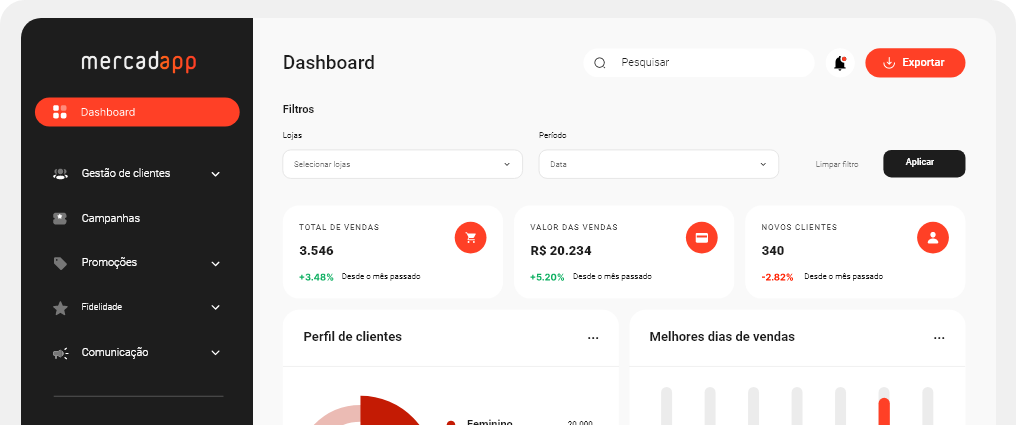Open the Selecionar lojas dropdown
Image resolution: width=1016 pixels, height=425 pixels.
tap(402, 164)
